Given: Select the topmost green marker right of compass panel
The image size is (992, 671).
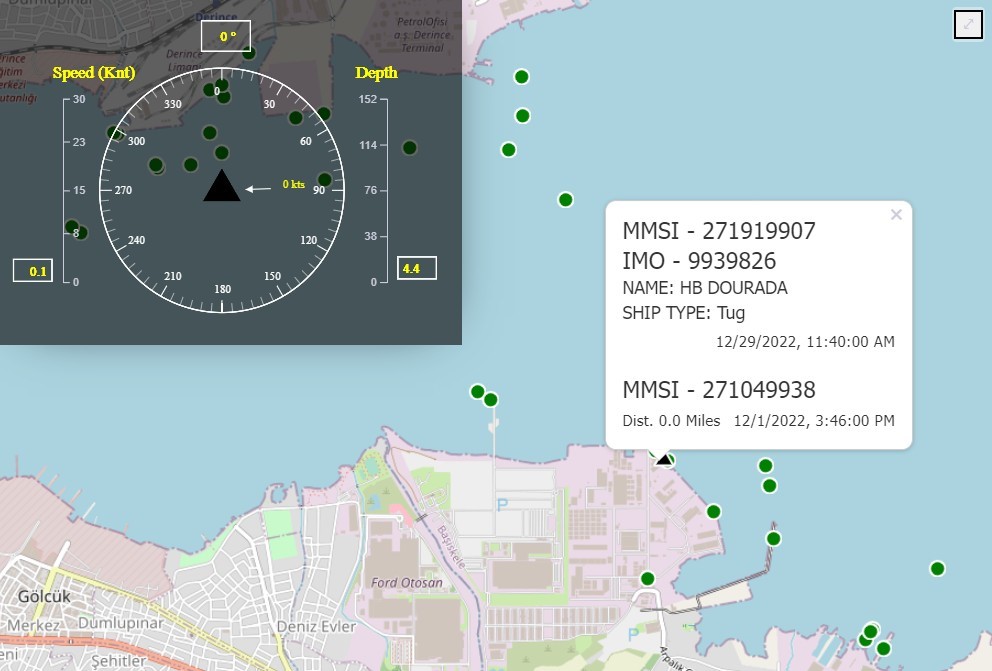Looking at the screenshot, I should 521,77.
